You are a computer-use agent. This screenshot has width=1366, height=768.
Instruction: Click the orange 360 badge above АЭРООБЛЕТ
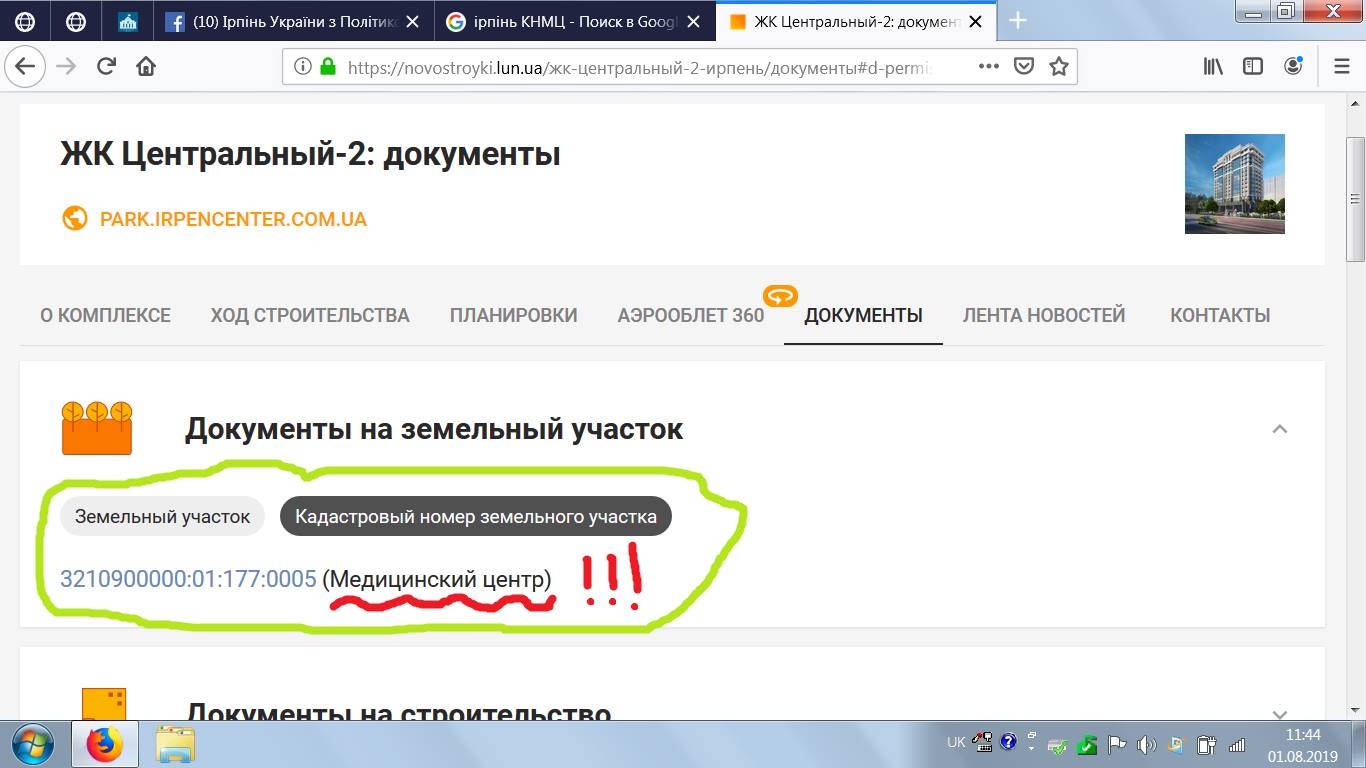[779, 295]
